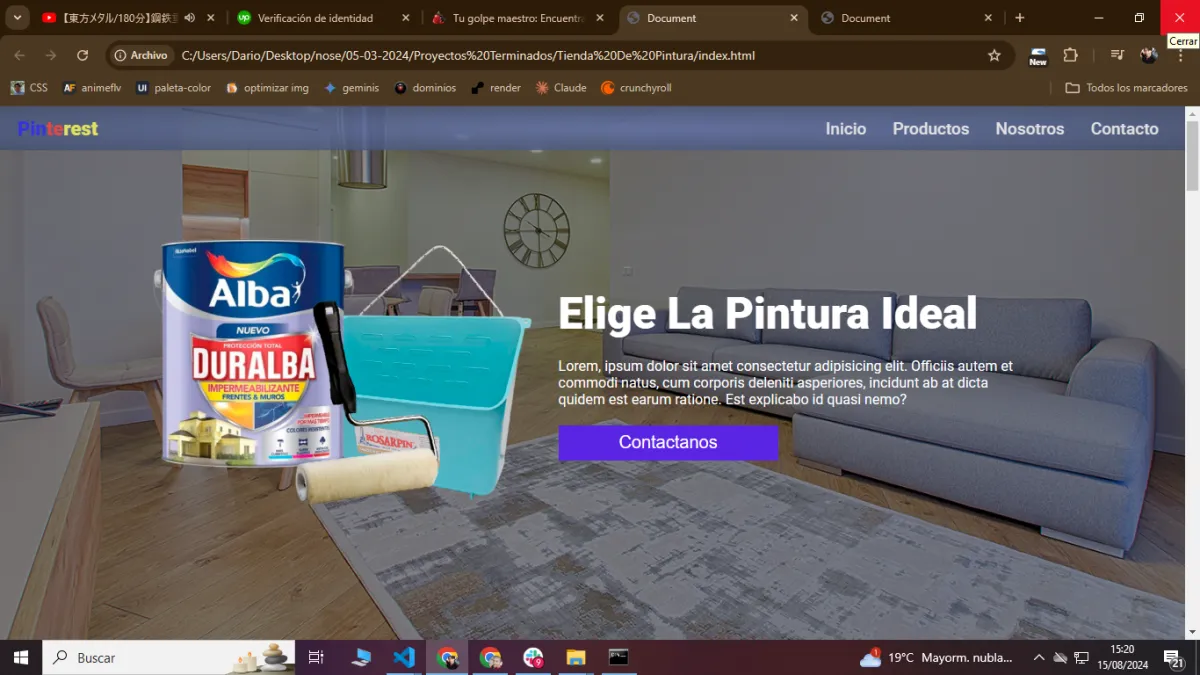Open the extension marked New in toolbar
The width and height of the screenshot is (1200, 675).
1038,56
